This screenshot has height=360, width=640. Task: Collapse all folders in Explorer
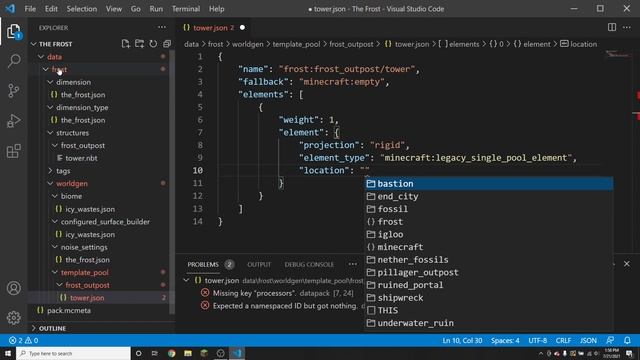click(167, 44)
